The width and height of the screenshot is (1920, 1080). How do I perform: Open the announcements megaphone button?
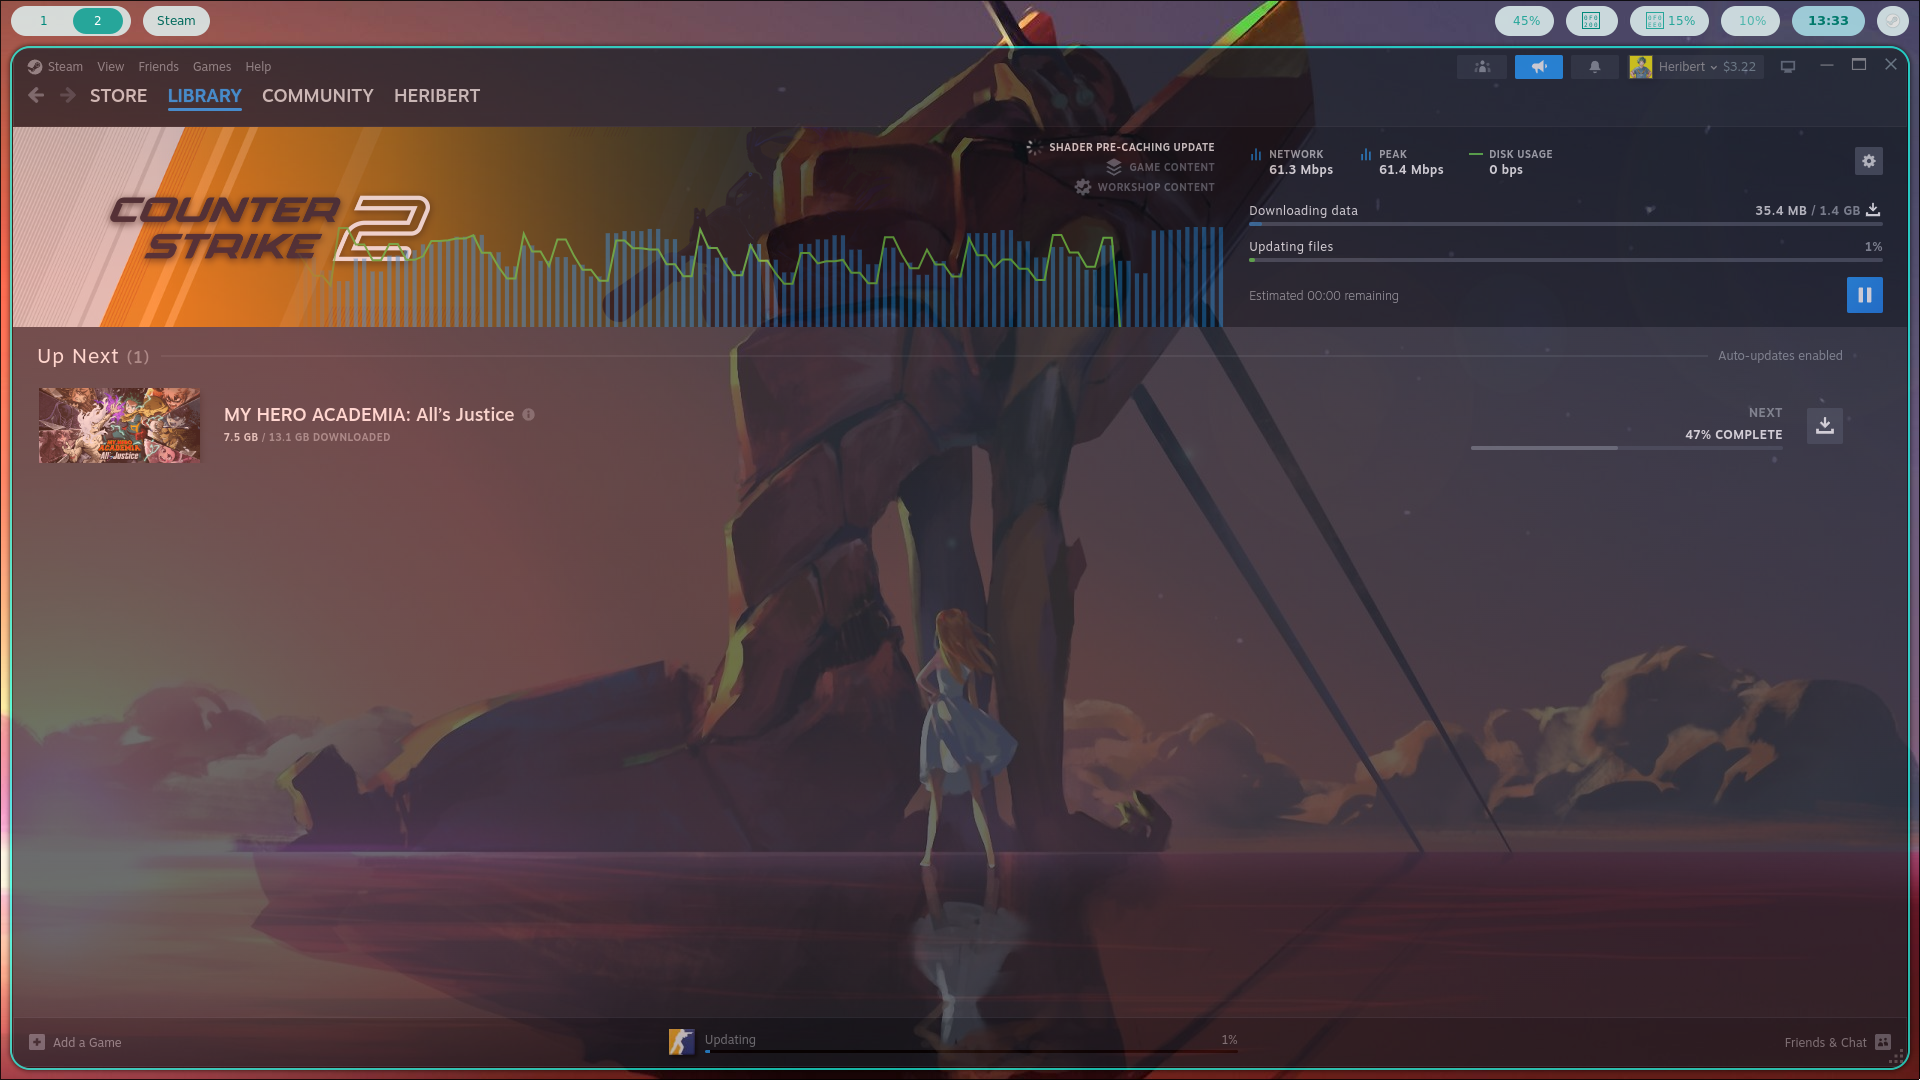[x=1539, y=67]
